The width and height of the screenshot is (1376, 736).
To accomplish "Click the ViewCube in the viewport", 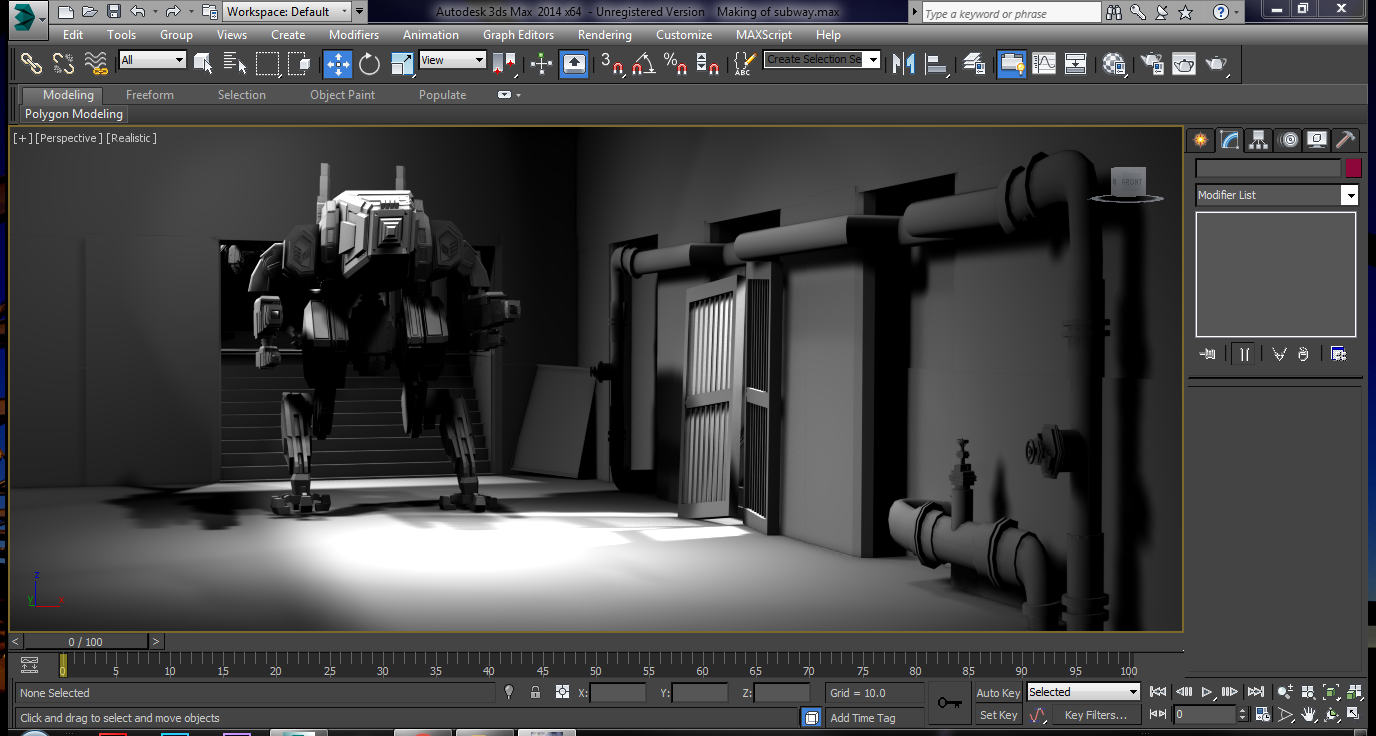I will 1128,183.
